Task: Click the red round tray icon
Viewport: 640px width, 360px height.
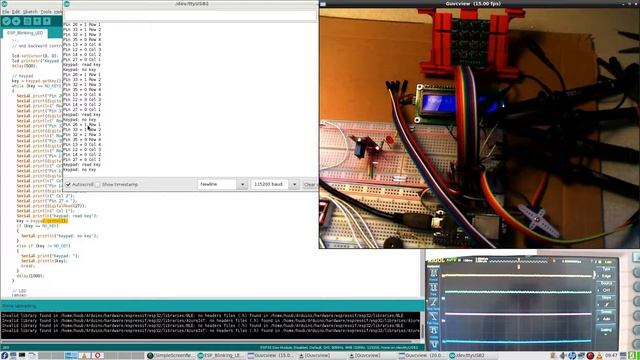Action: 590,356
